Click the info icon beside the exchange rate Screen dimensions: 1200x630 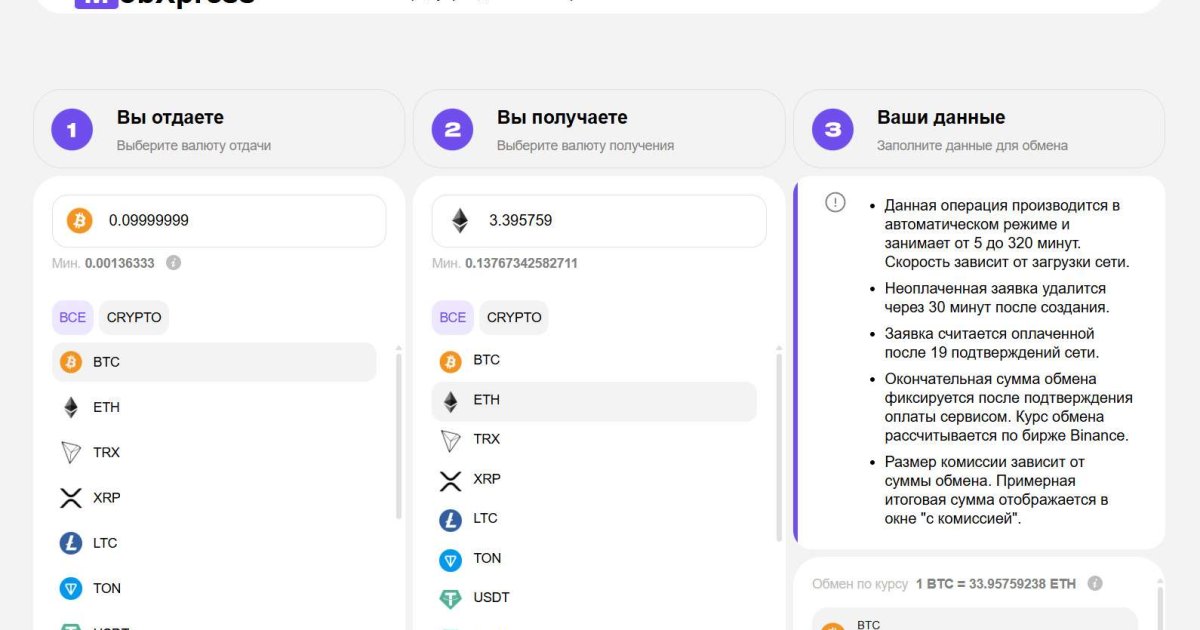pos(1095,583)
